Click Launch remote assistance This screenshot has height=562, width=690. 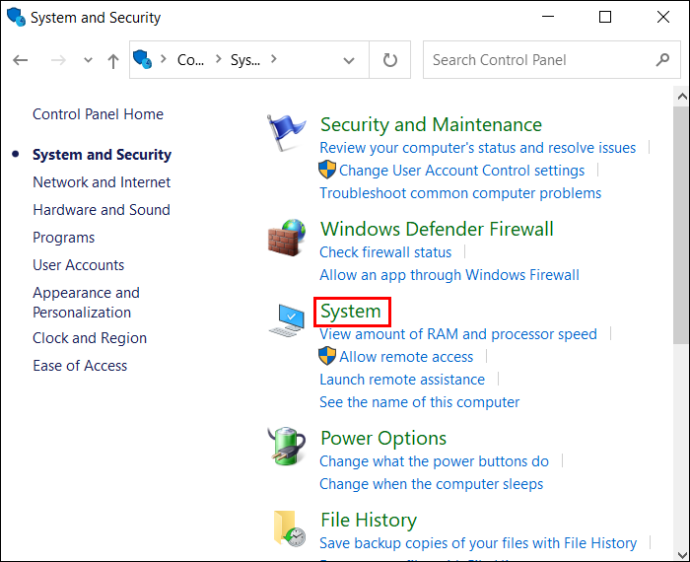(x=402, y=379)
